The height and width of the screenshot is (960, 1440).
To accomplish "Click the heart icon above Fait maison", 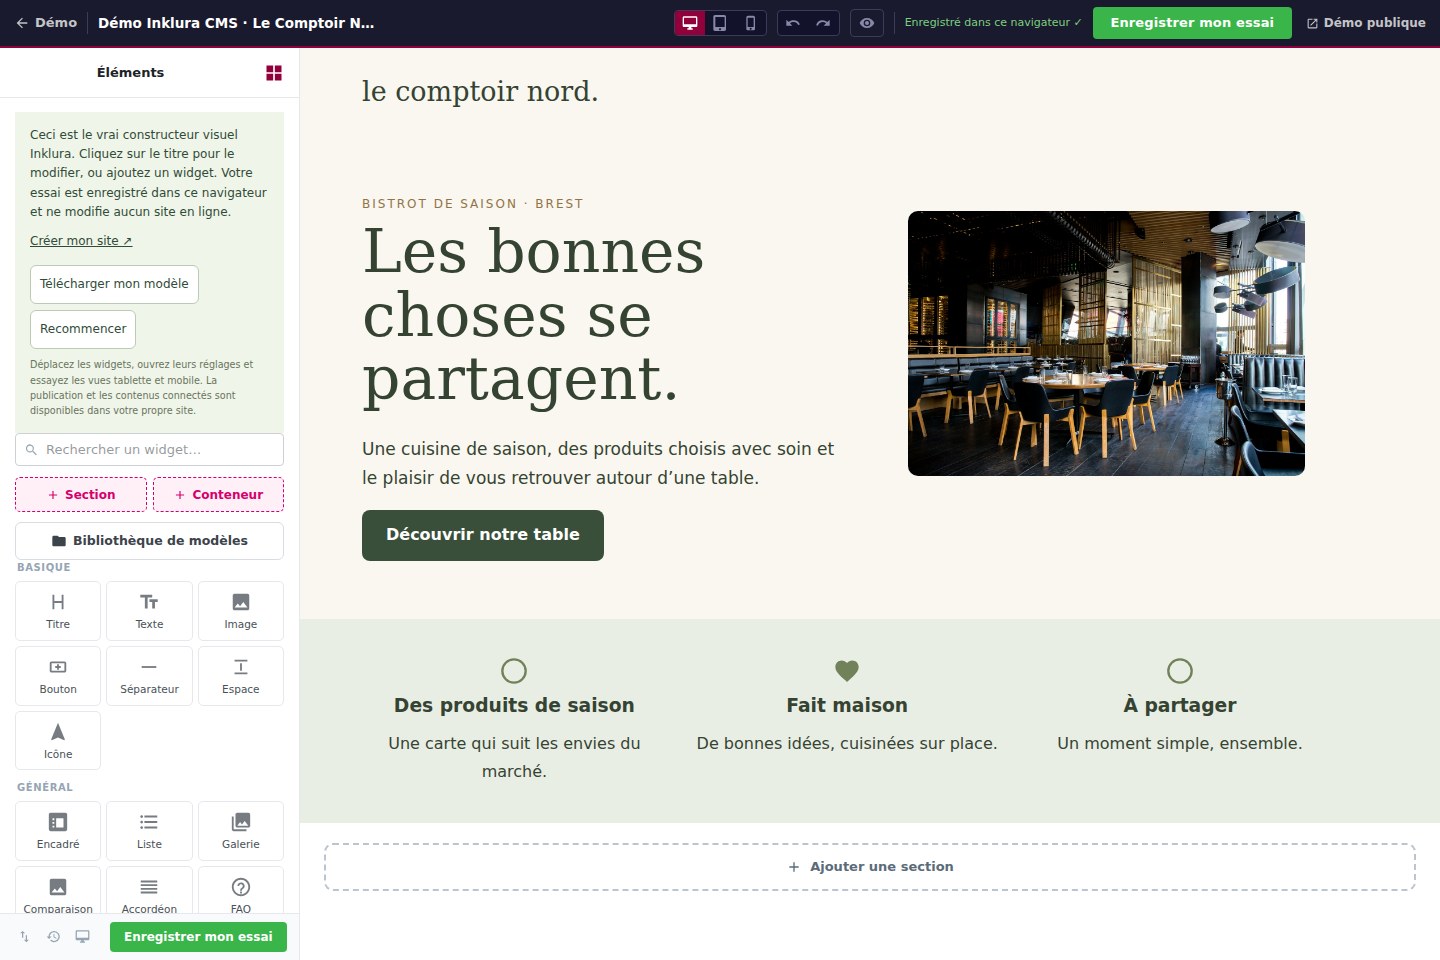I will [847, 671].
